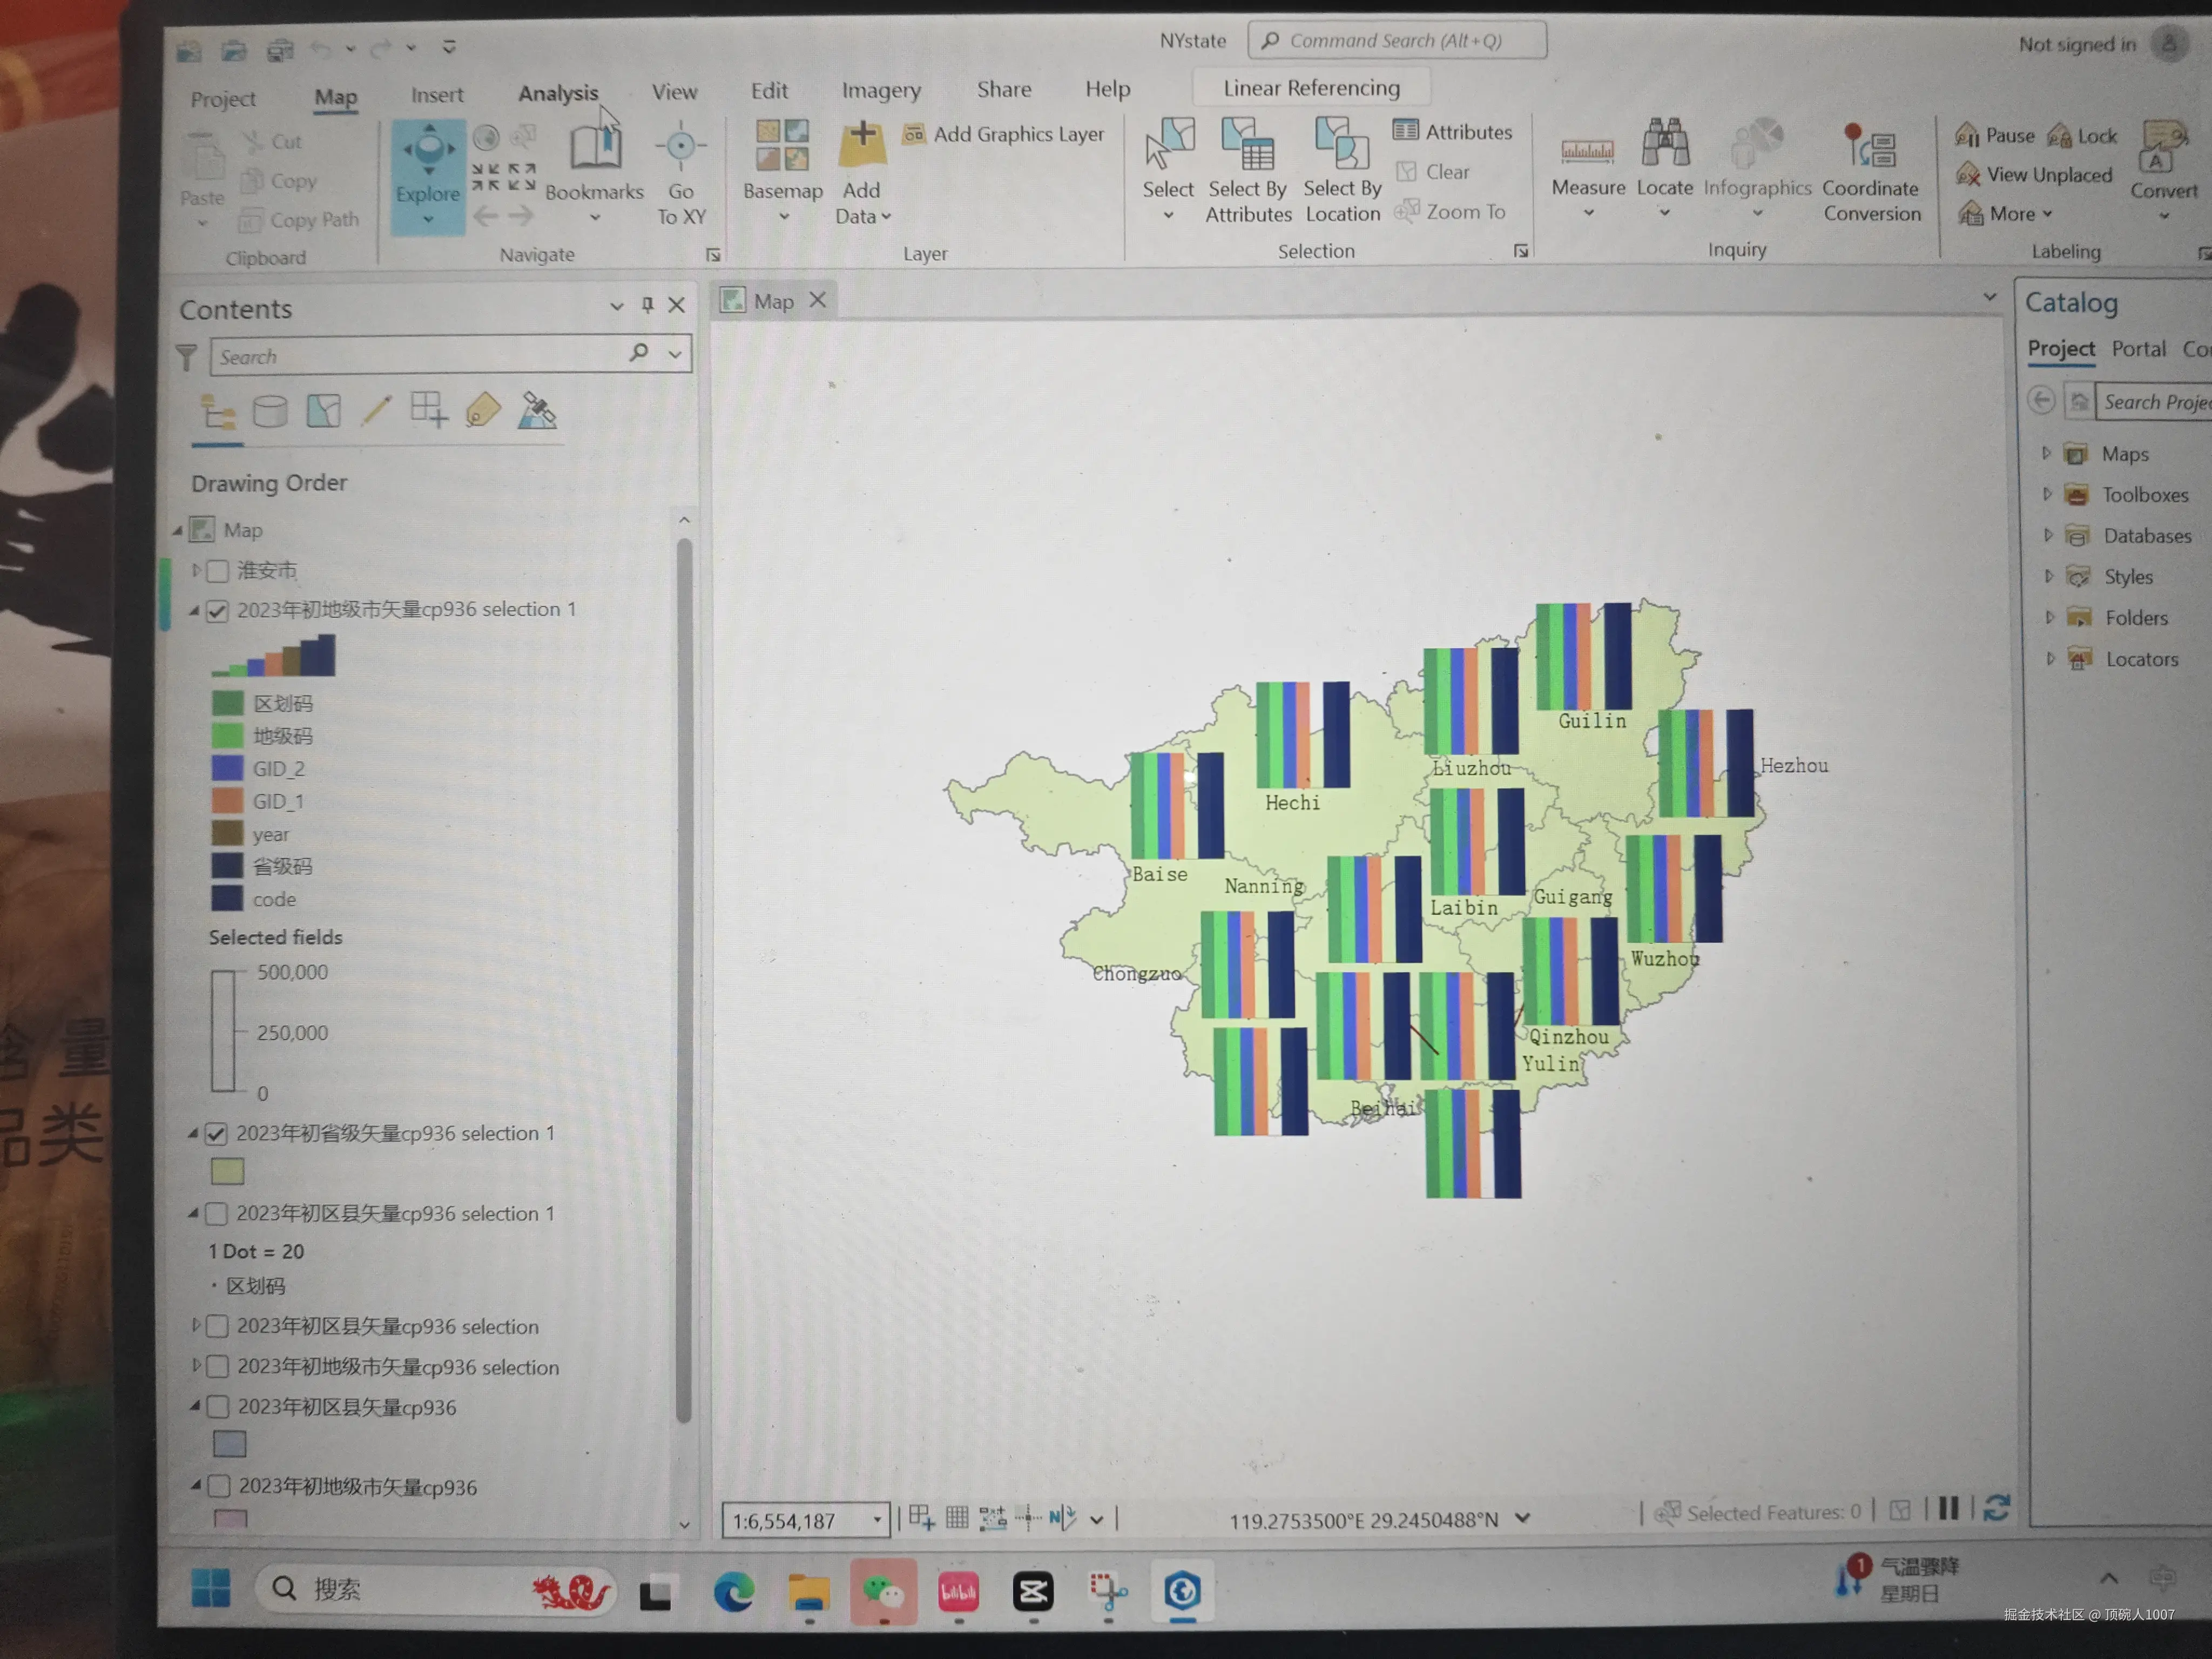Turn on the 2023年初地级市矢量cp936 layer

click(x=219, y=1487)
